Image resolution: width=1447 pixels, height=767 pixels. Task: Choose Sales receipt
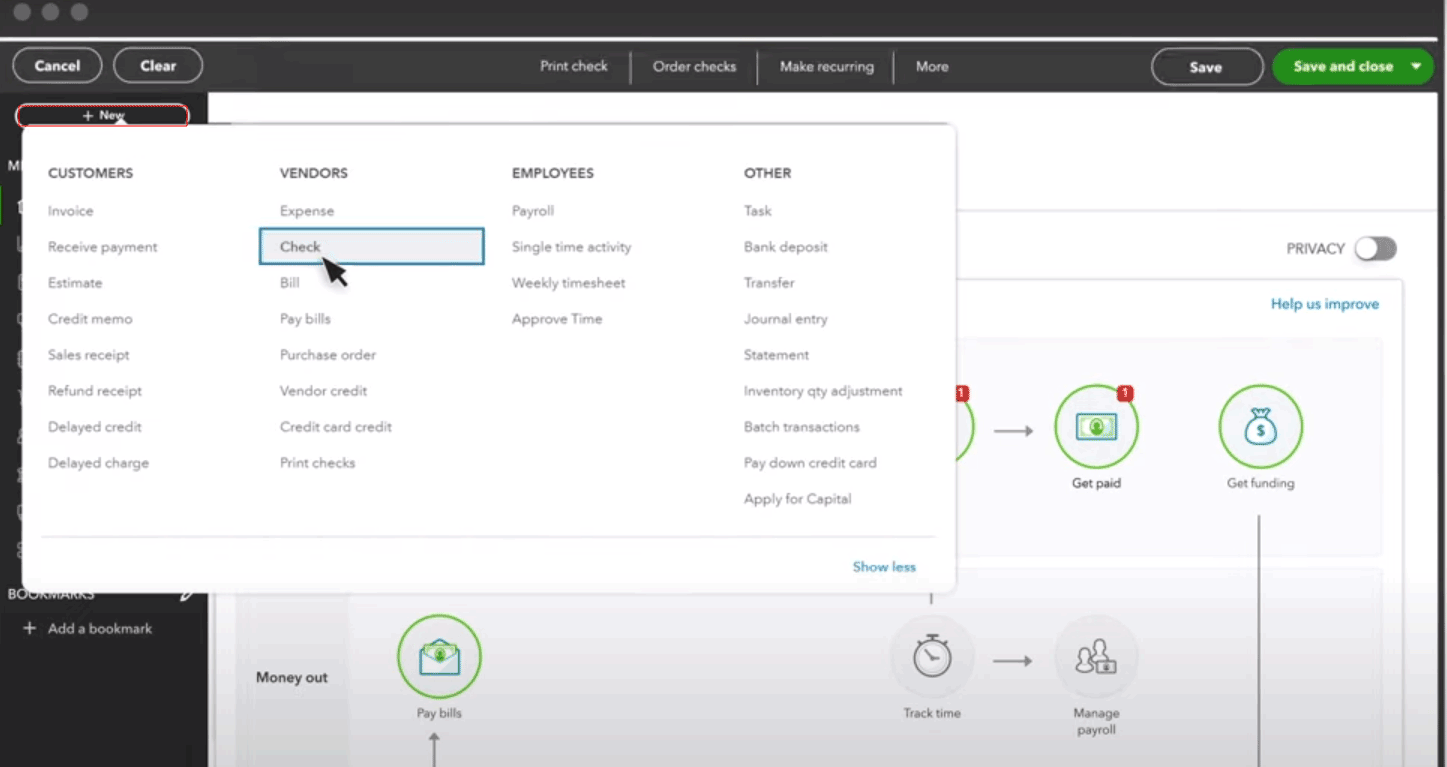(89, 355)
